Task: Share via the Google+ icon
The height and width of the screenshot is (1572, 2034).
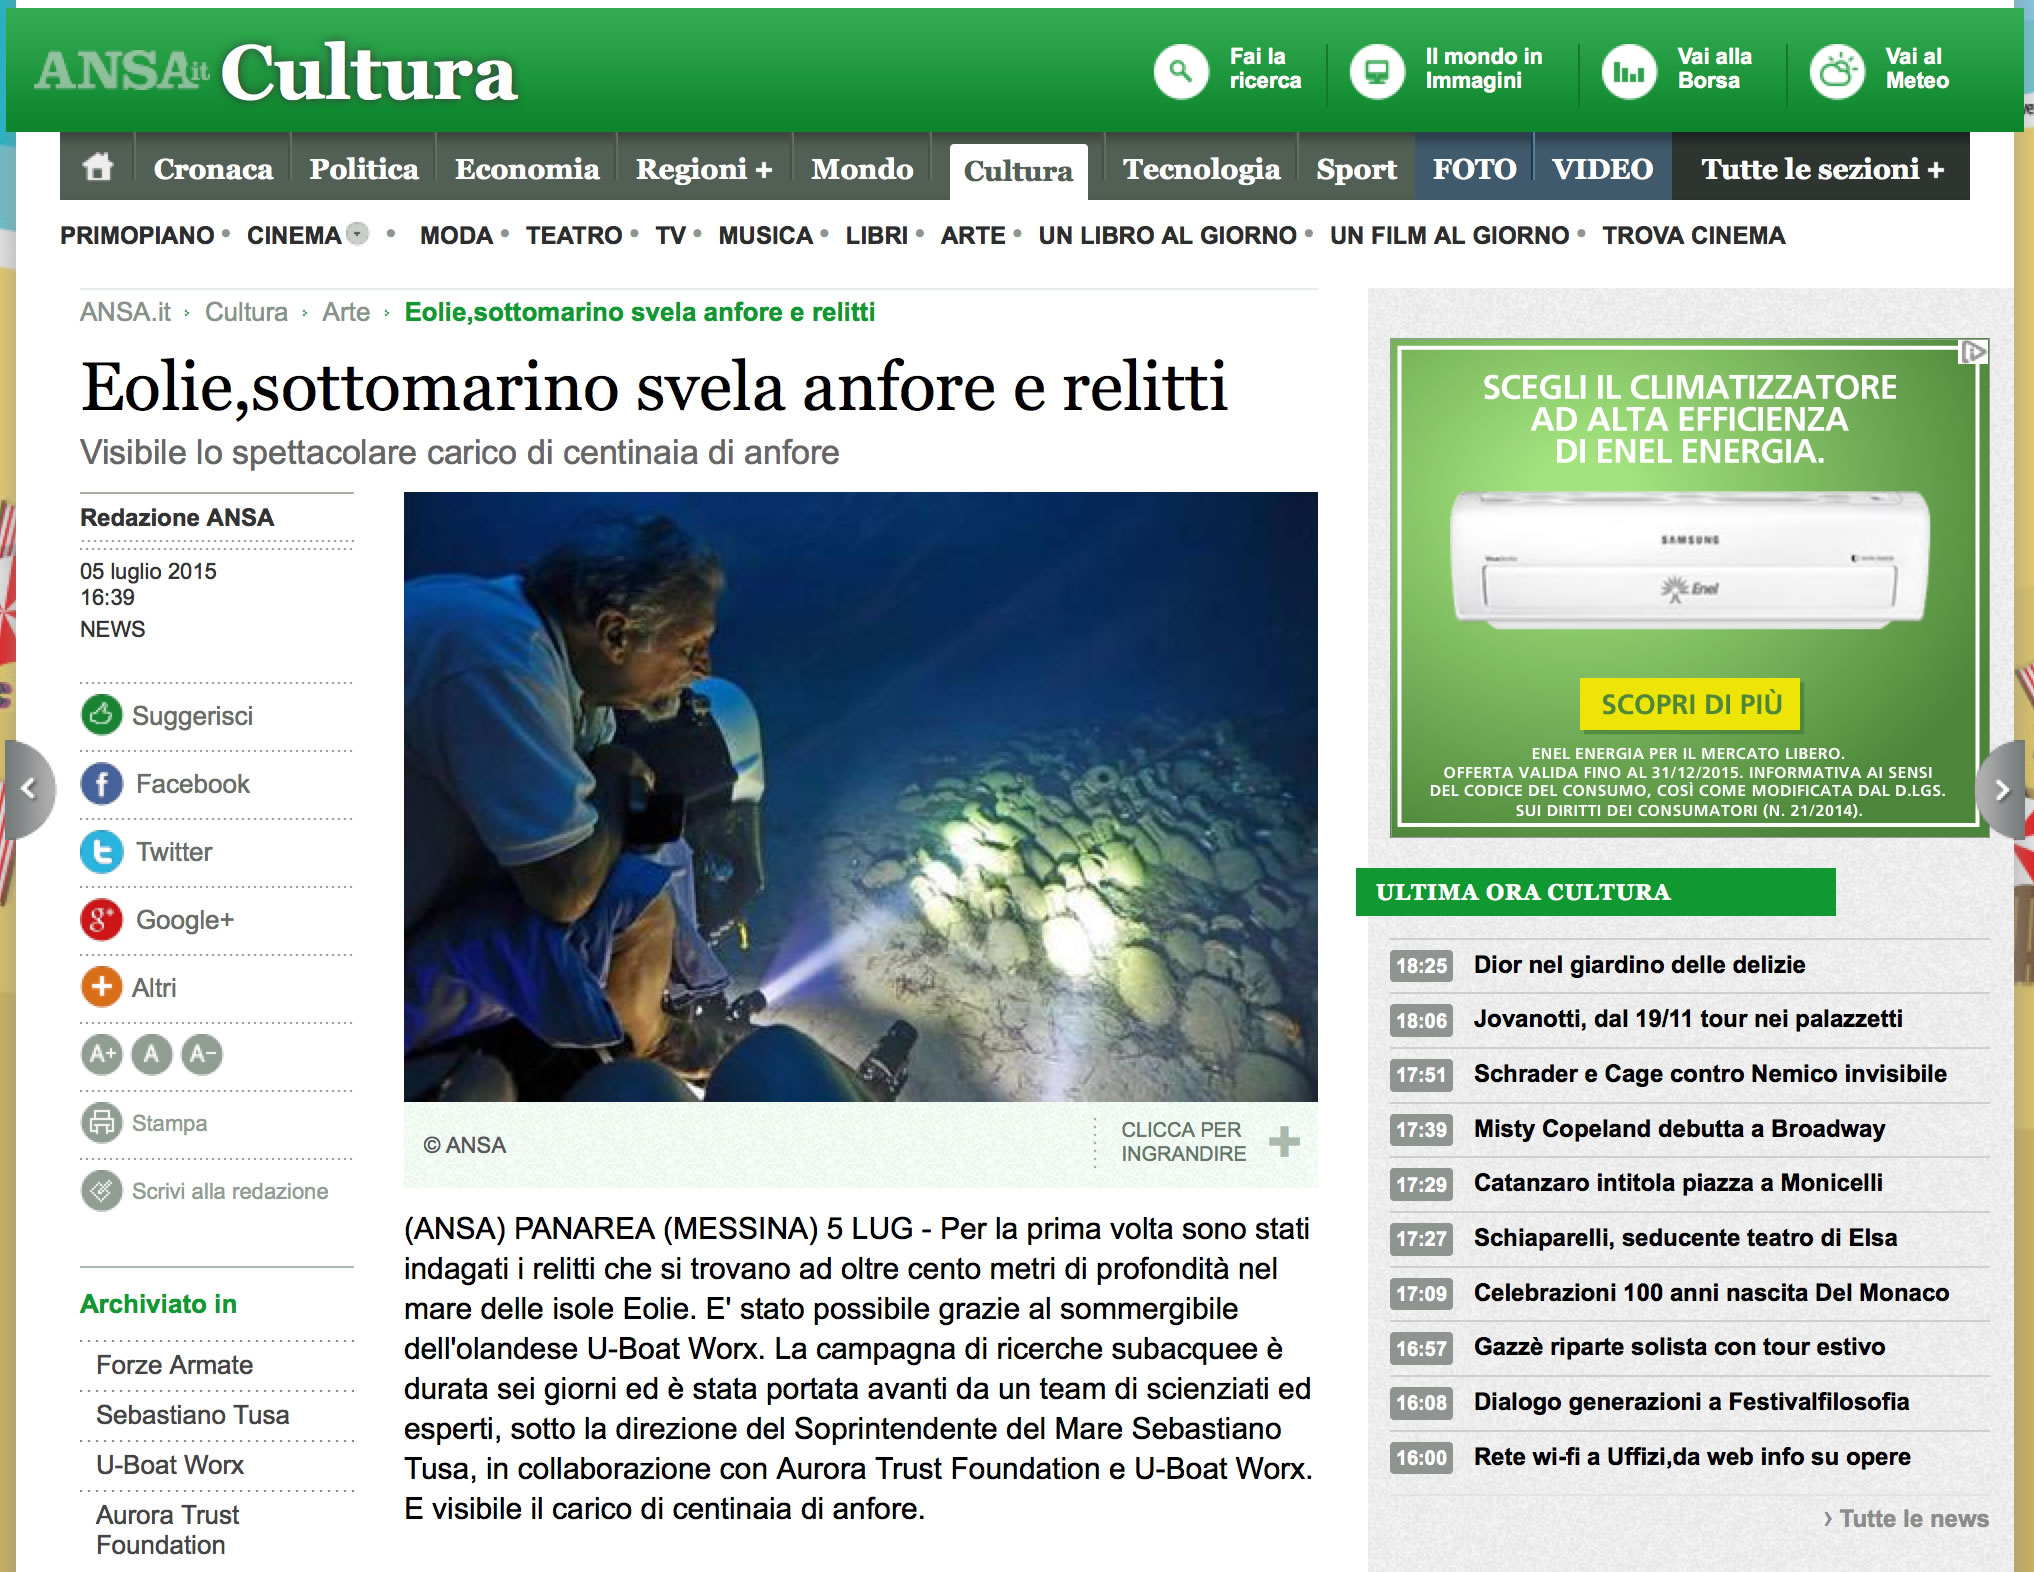Action: click(101, 919)
